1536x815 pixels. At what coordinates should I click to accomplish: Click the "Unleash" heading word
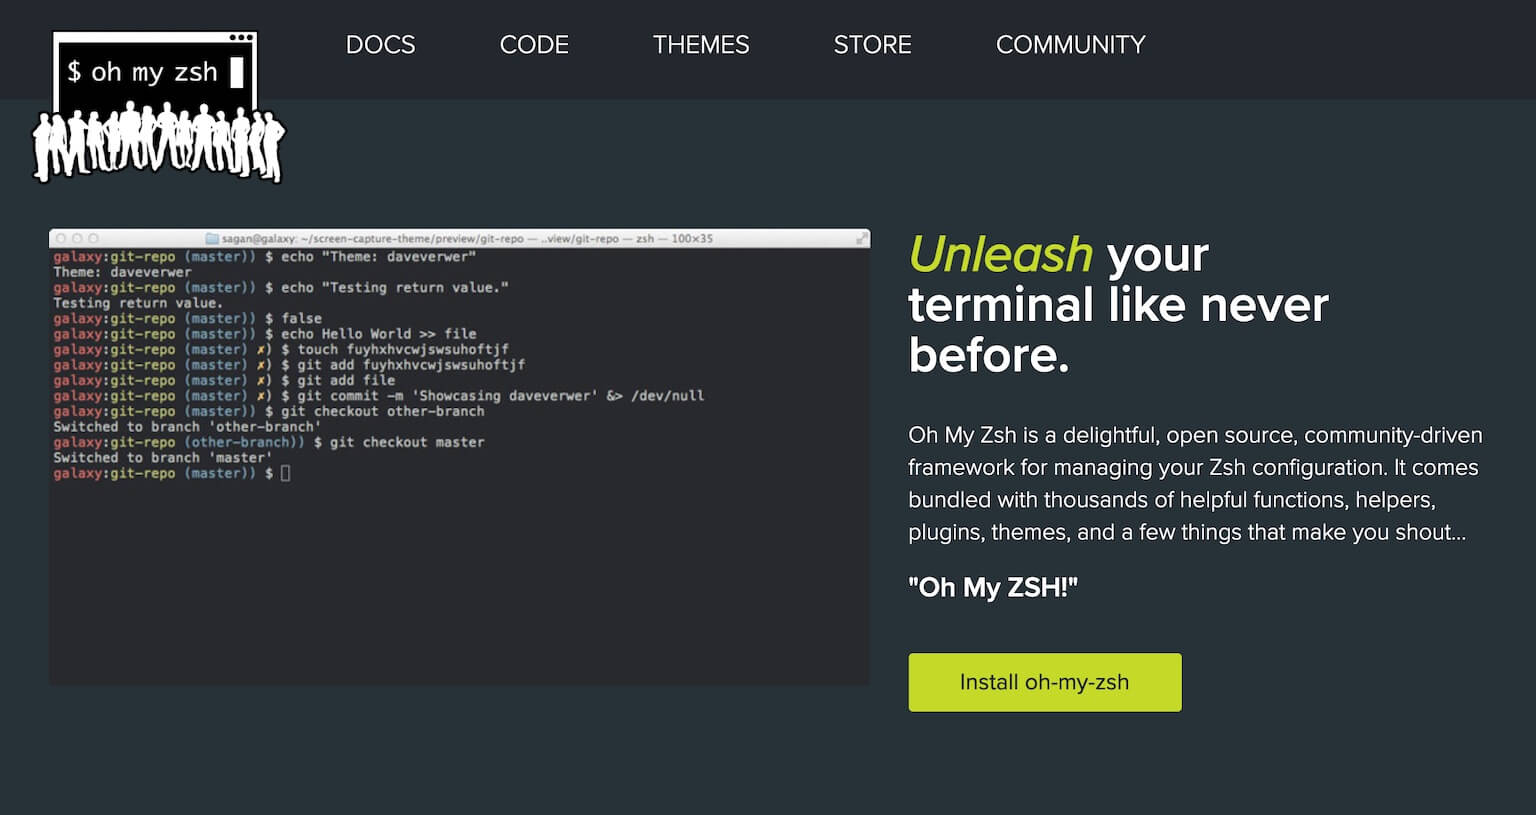click(1000, 254)
